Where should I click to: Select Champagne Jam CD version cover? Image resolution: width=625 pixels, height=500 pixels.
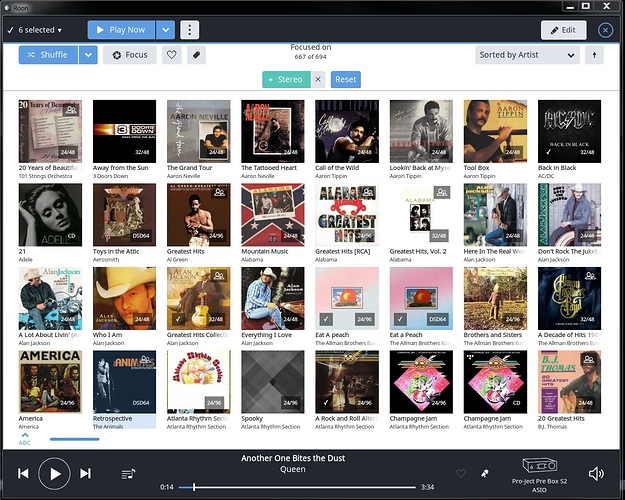pos(495,382)
